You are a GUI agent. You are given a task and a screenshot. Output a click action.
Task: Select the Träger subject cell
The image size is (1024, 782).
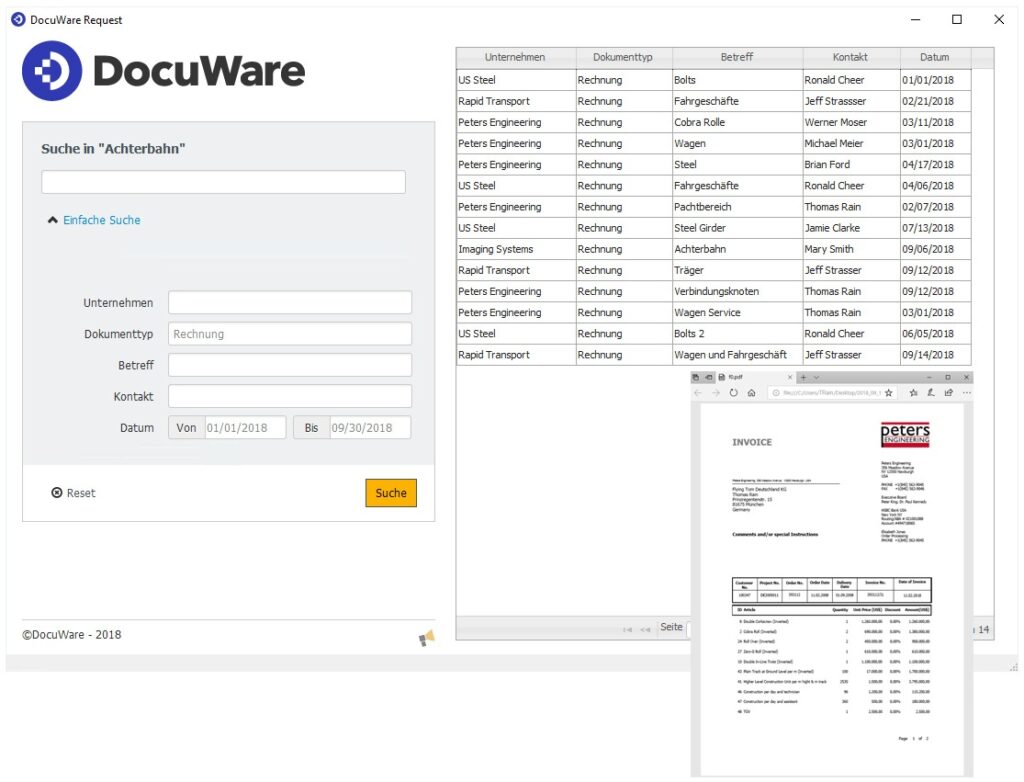tap(737, 270)
